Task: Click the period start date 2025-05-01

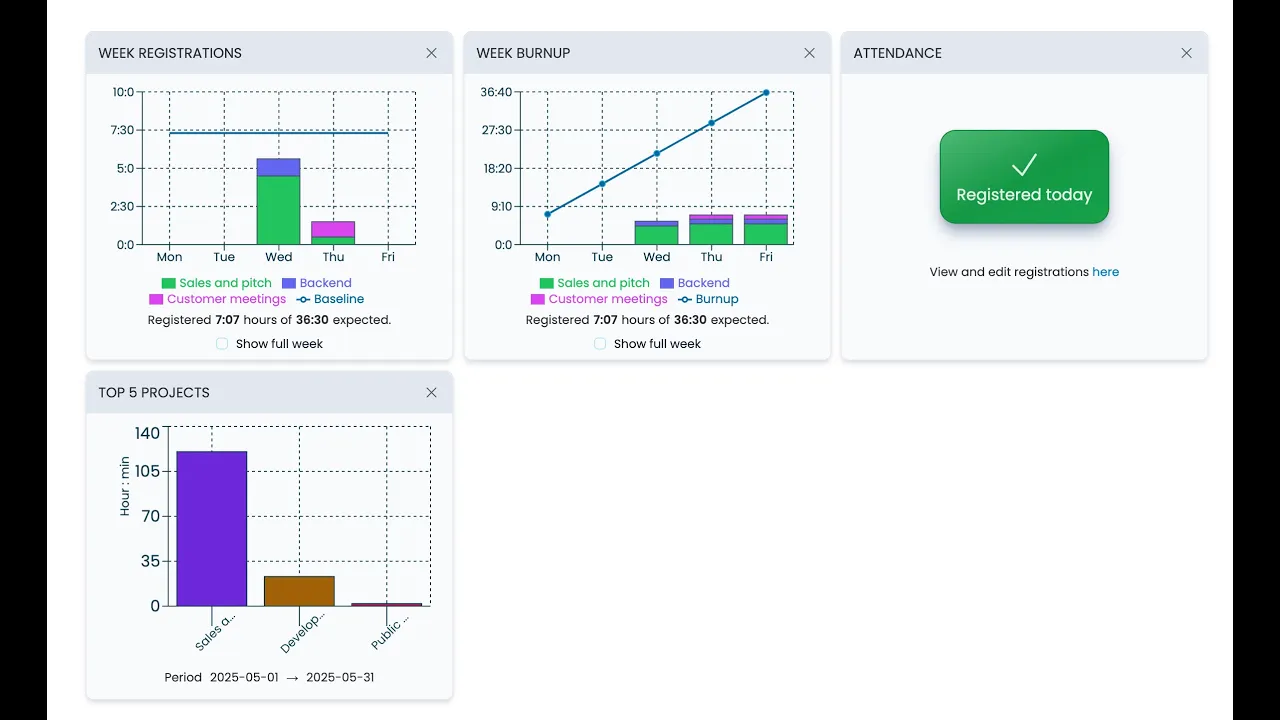Action: coord(244,677)
